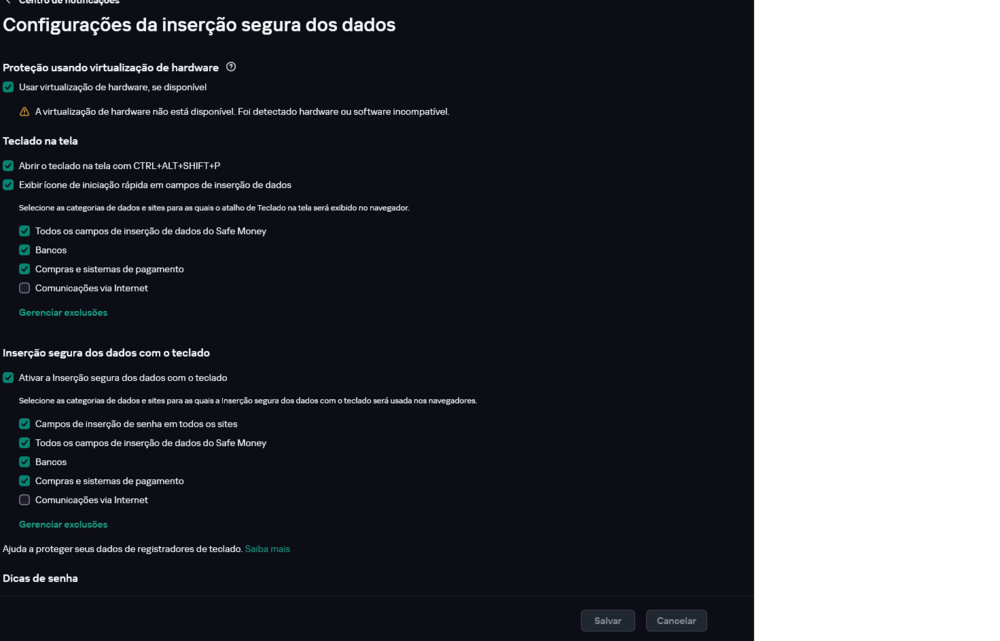Toggle 'Bancos' checkbox under 'Teclado na tela'

click(25, 250)
